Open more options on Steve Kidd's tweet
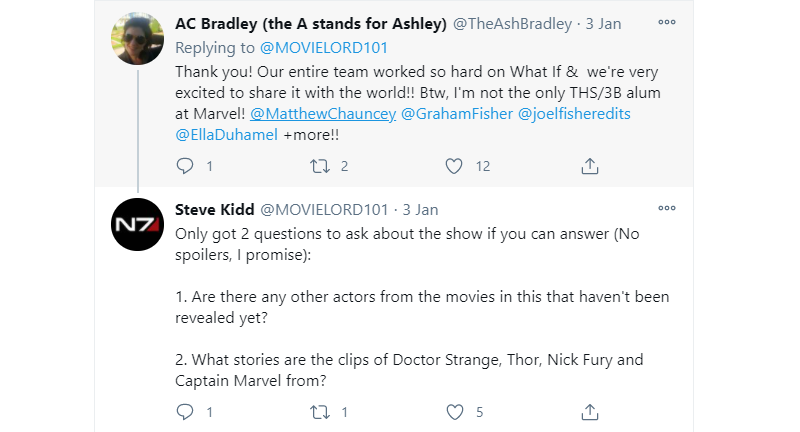The width and height of the screenshot is (800, 432). point(666,208)
